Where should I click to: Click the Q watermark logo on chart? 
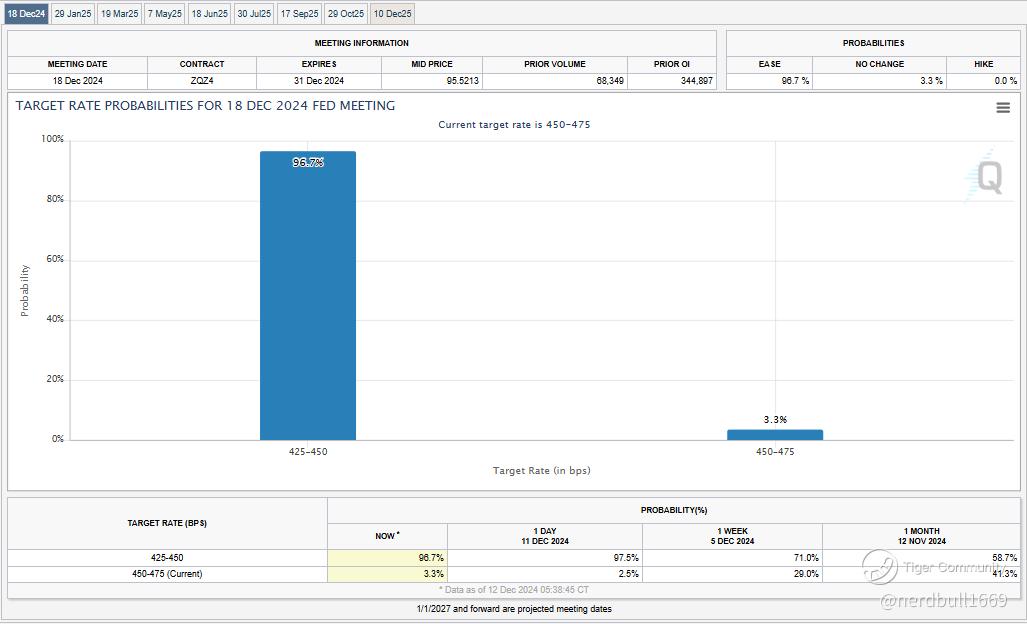(x=986, y=177)
